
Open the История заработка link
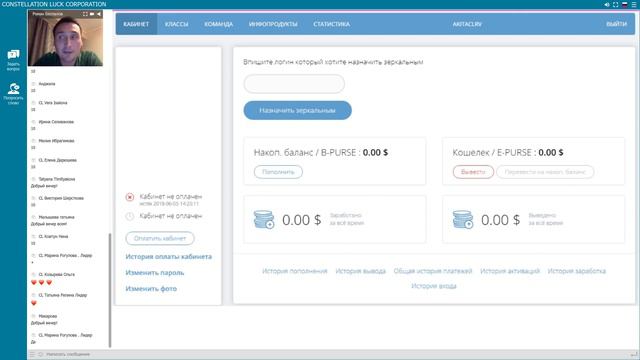(x=576, y=271)
